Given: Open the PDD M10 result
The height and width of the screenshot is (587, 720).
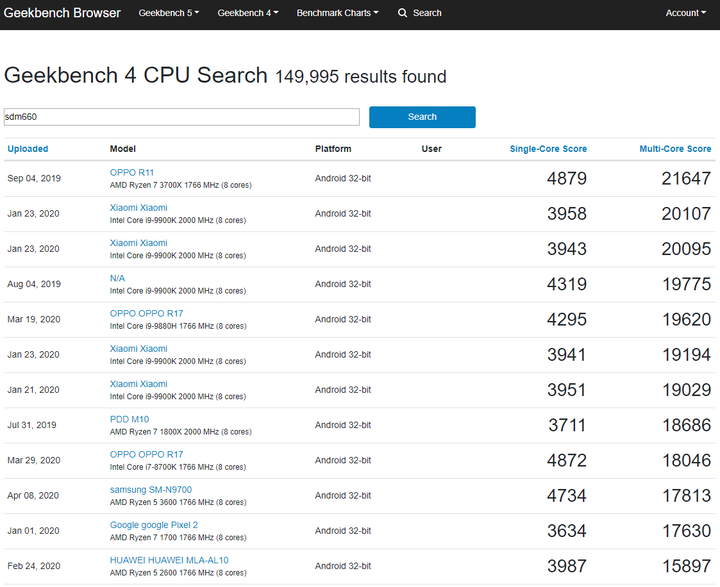Looking at the screenshot, I should pos(129,419).
